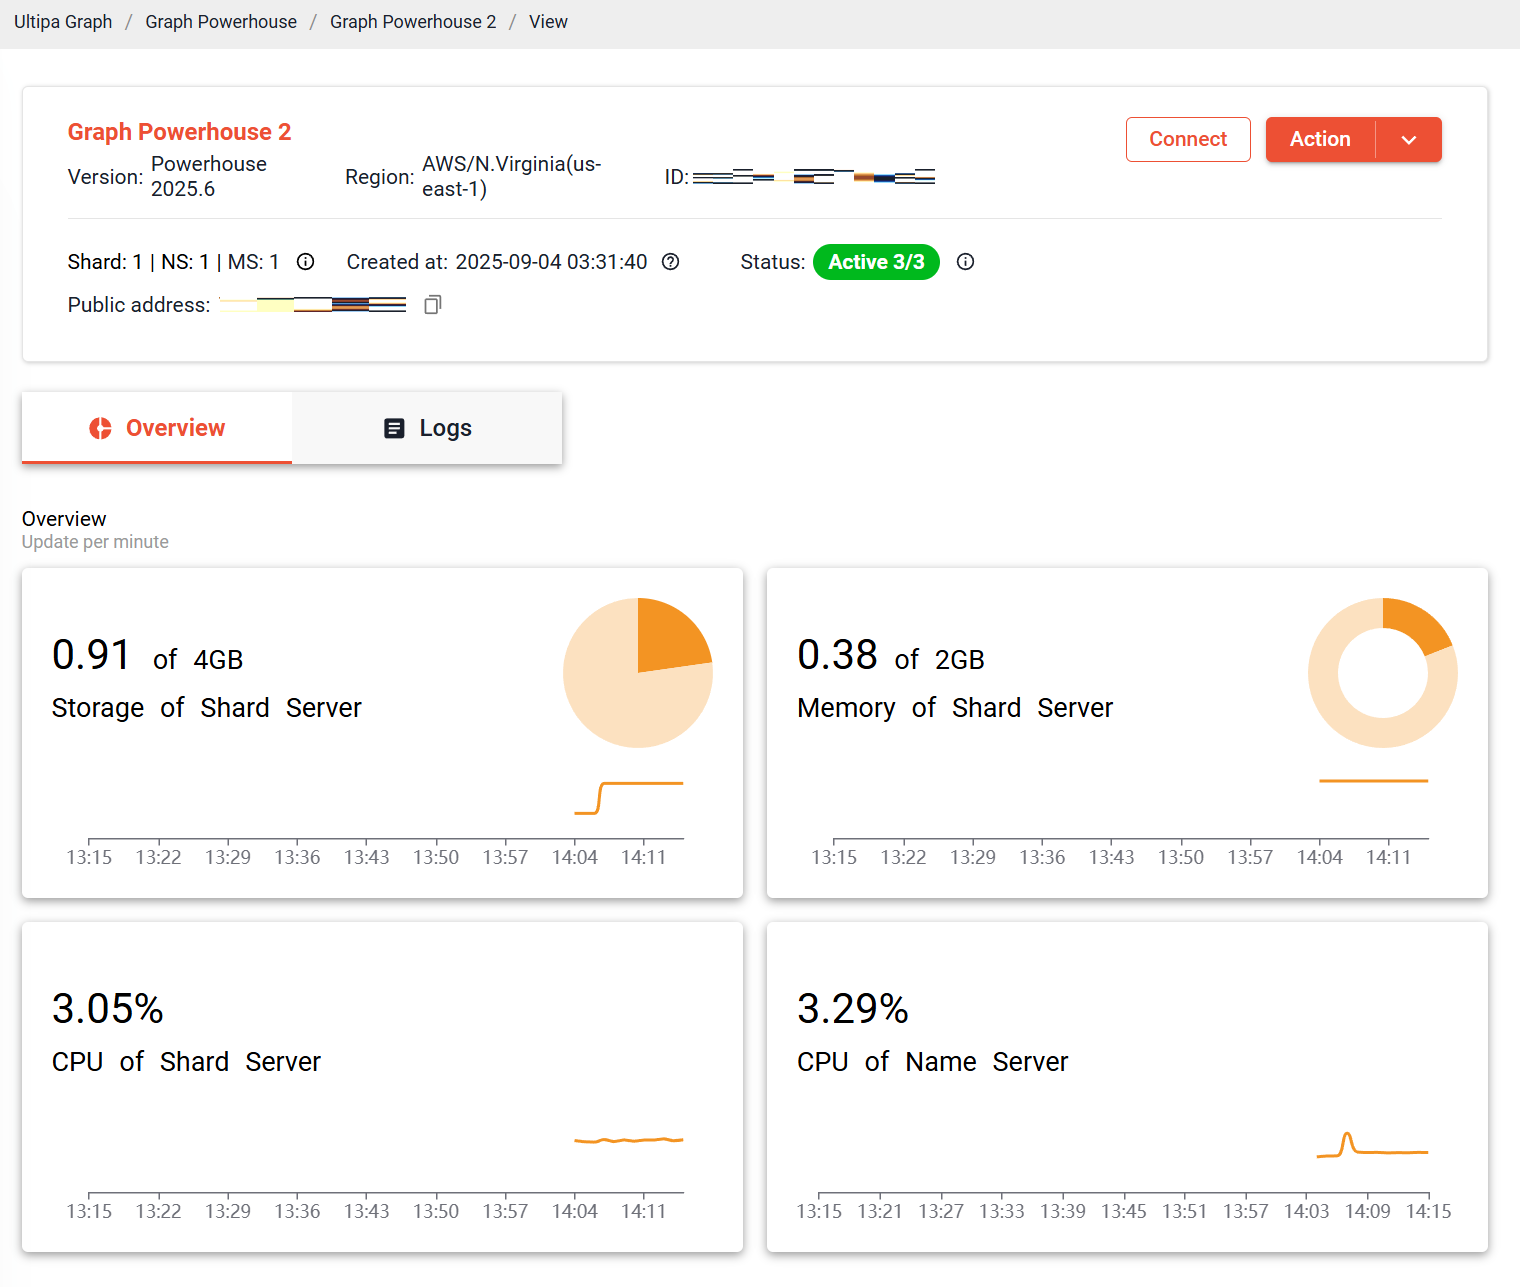Click the CPU of Shard Server trend line
Screen dimensions: 1520x1287
tap(628, 1140)
